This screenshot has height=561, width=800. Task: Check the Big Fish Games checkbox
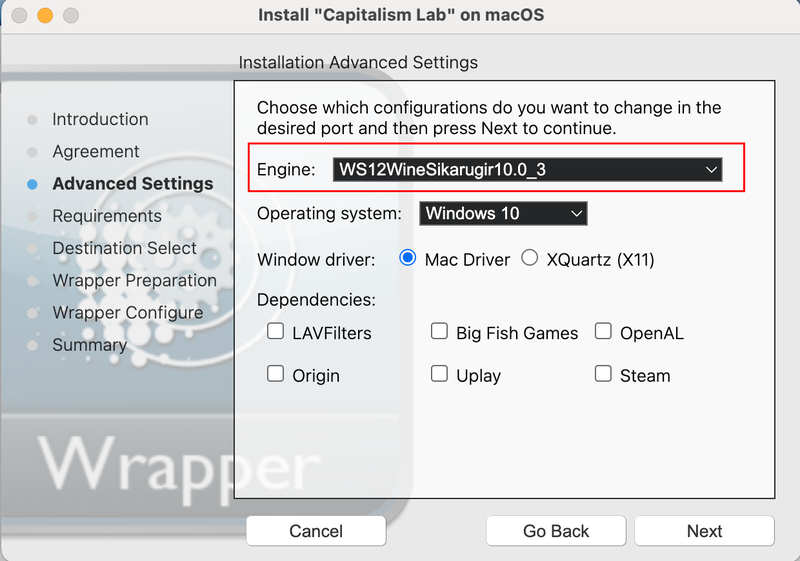tap(439, 332)
